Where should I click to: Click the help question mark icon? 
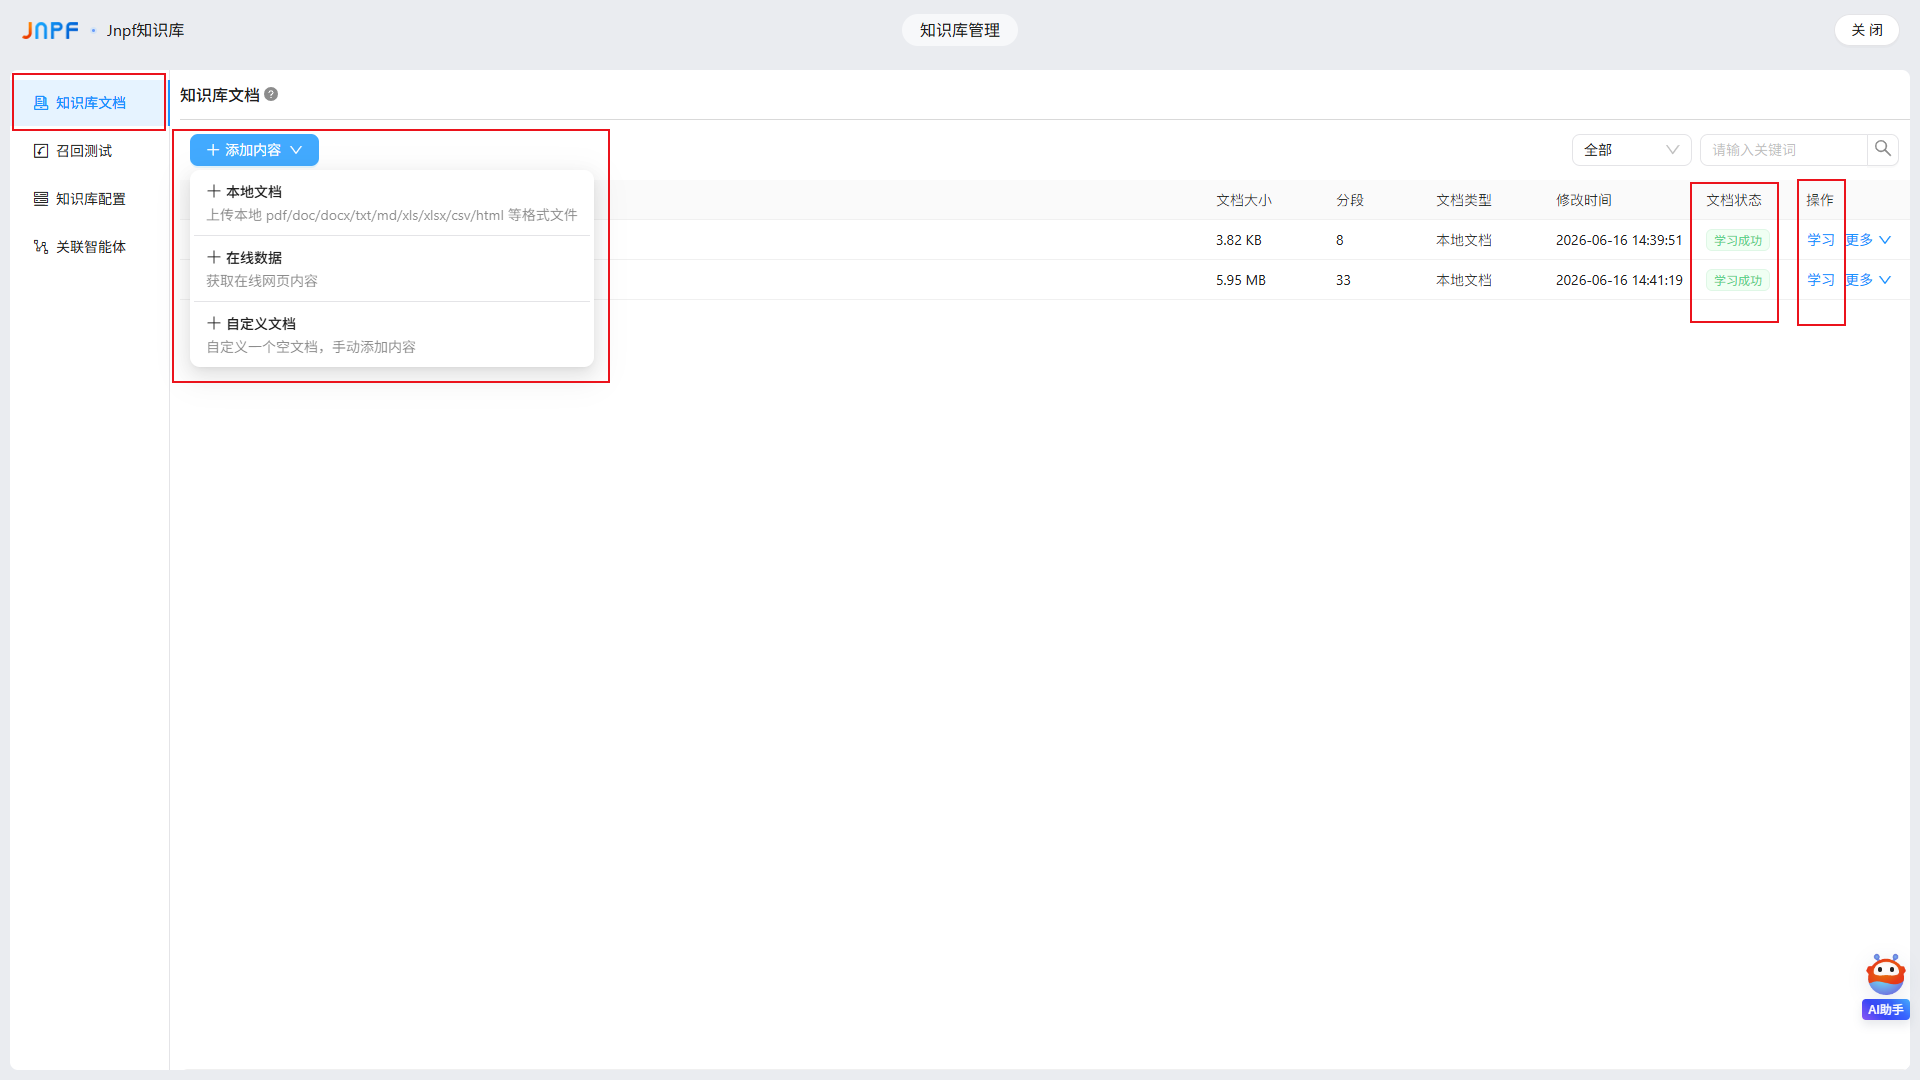271,94
